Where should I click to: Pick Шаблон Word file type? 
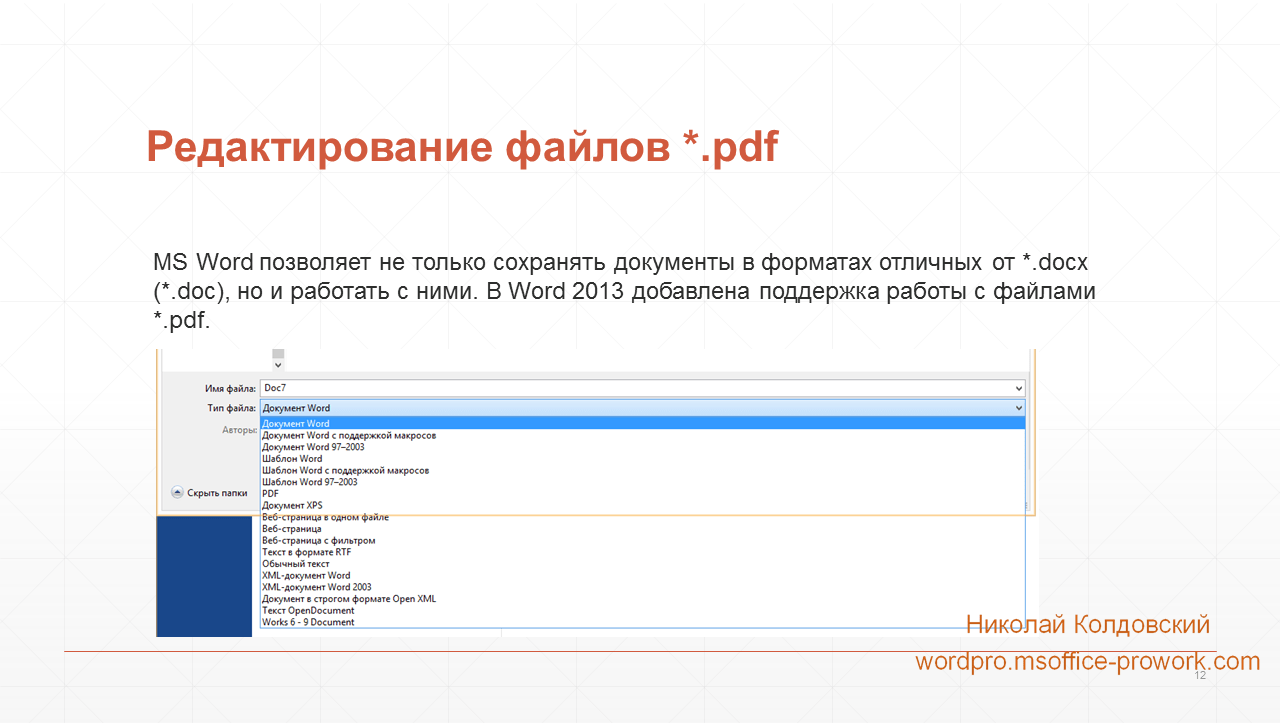292,459
